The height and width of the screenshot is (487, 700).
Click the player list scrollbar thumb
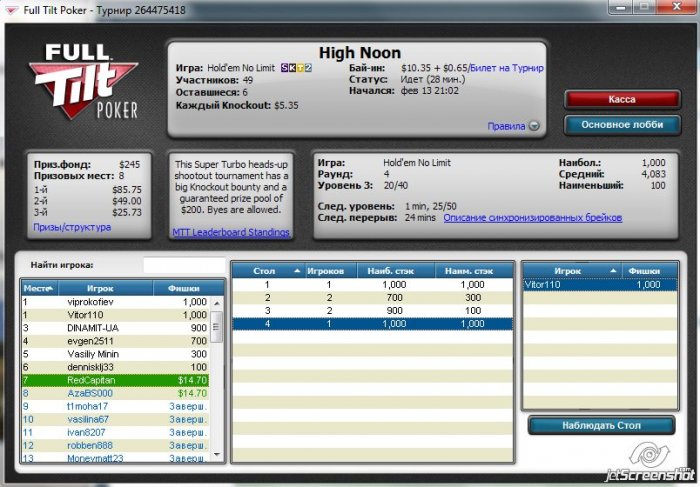[217, 327]
